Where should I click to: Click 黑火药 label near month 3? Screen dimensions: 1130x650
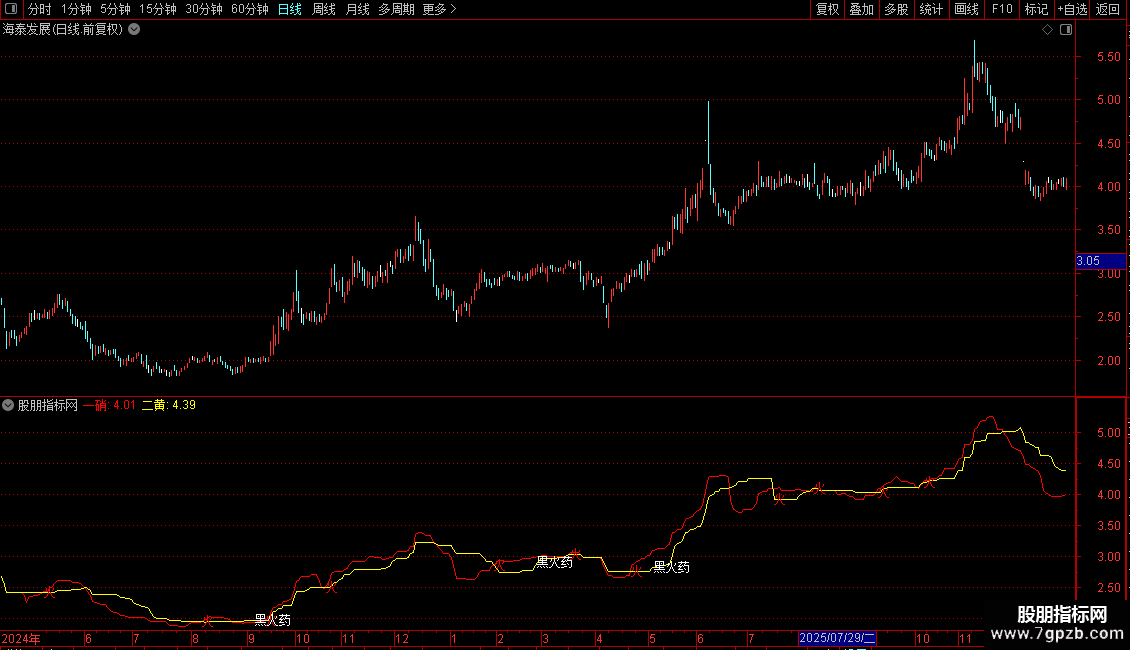[x=555, y=563]
